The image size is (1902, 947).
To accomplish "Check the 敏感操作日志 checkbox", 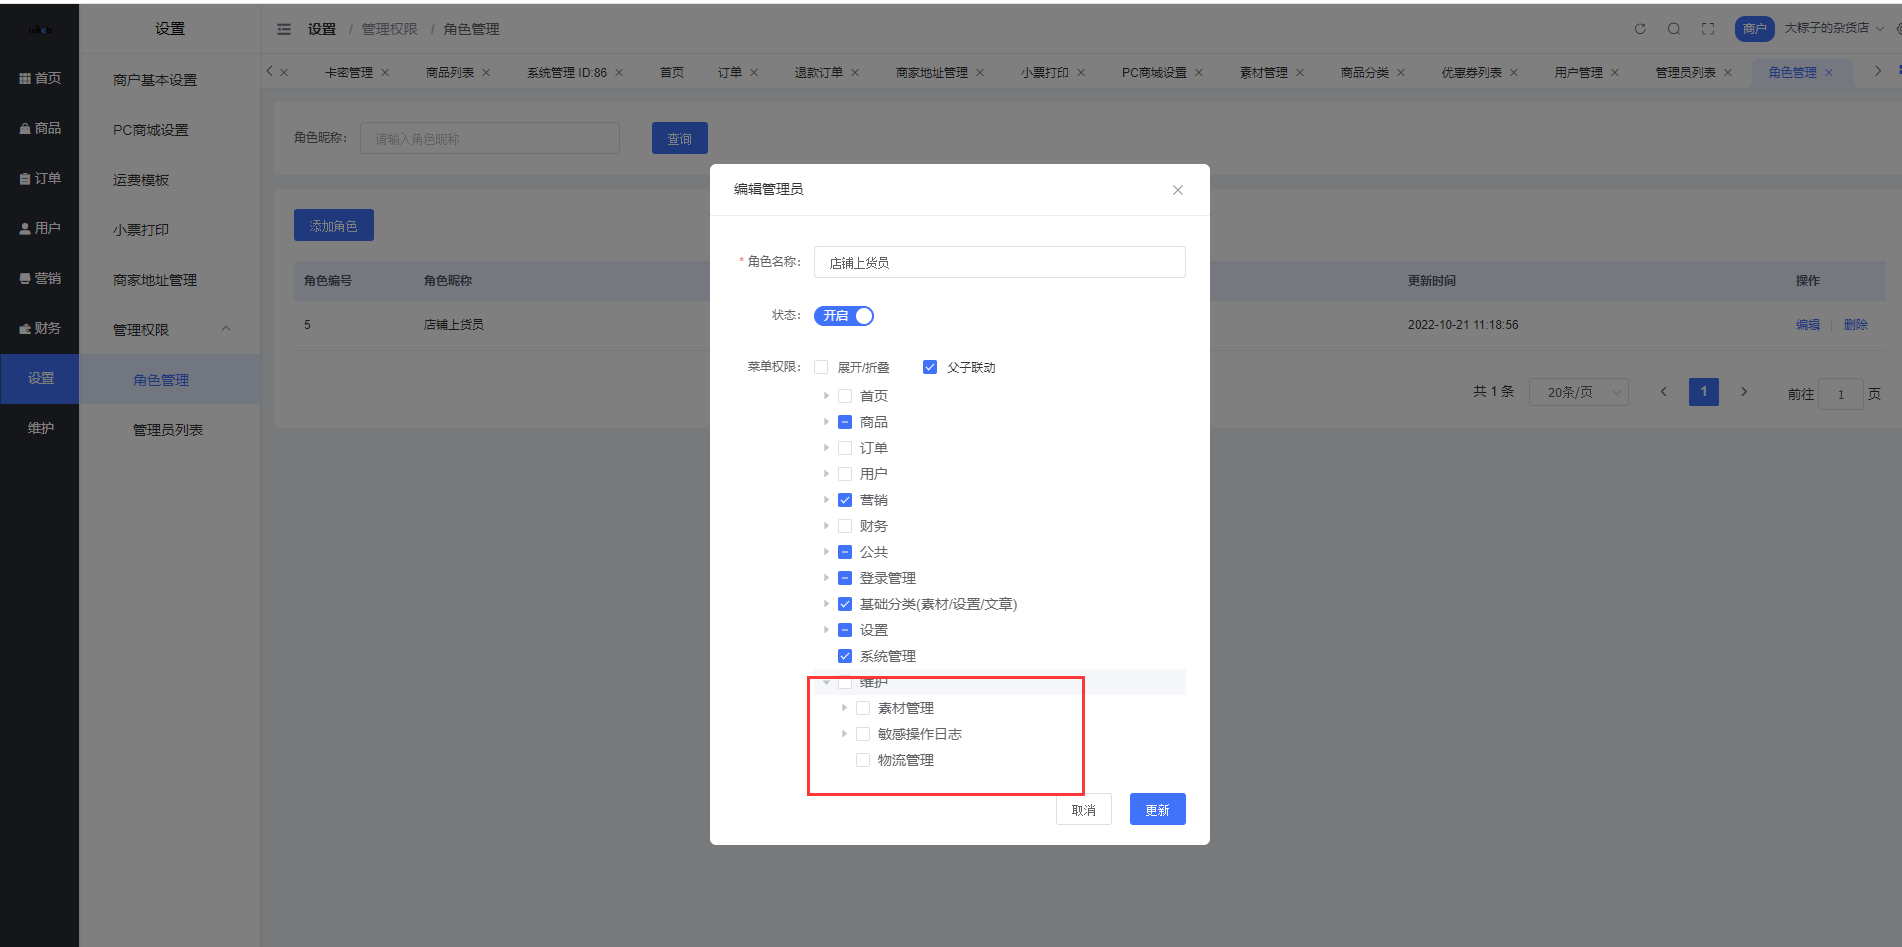I will [863, 734].
